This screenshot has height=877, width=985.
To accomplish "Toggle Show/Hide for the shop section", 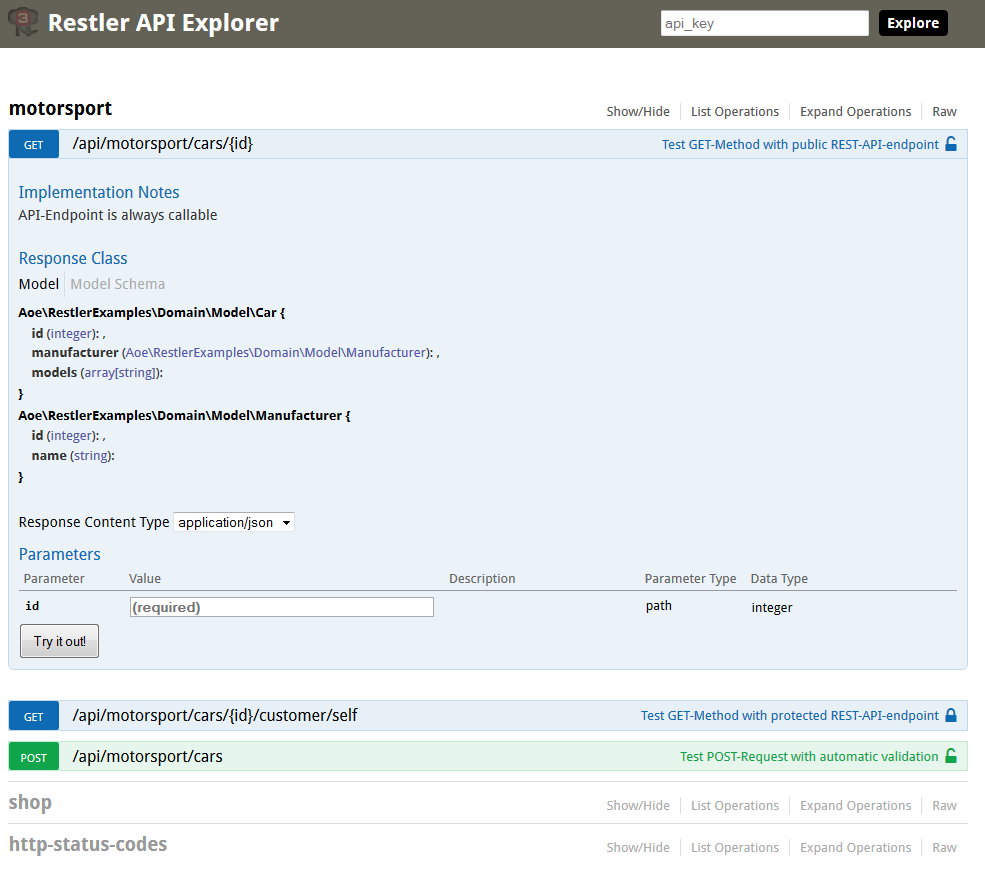I will coord(637,805).
